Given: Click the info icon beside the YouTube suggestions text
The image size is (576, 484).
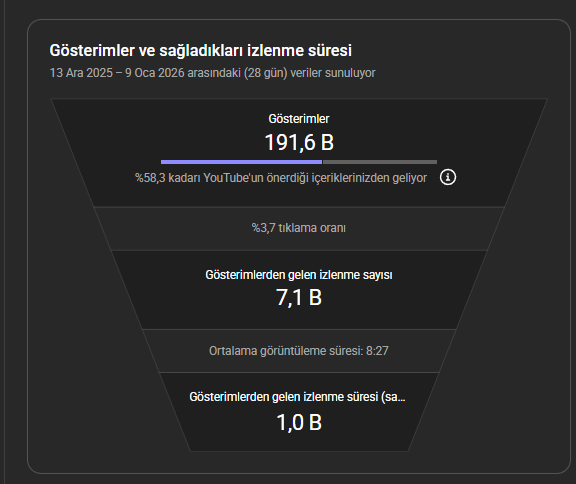Looking at the screenshot, I should (x=448, y=177).
